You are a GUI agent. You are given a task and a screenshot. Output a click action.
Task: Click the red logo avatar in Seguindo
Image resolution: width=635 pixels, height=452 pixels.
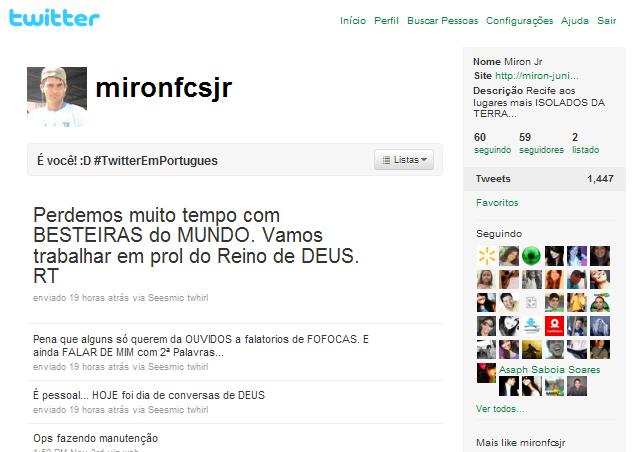(x=554, y=326)
